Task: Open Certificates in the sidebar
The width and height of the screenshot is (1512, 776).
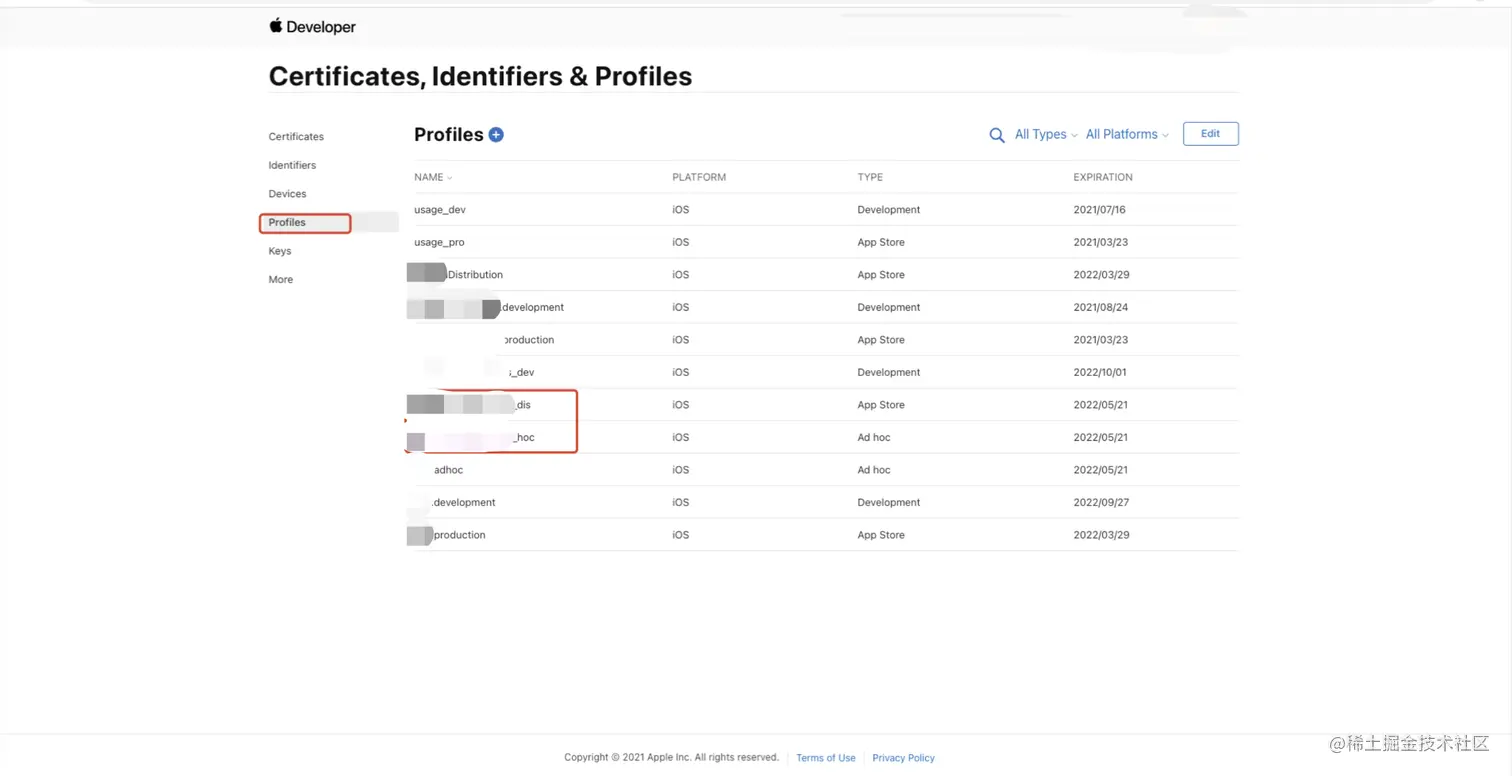Action: click(296, 136)
